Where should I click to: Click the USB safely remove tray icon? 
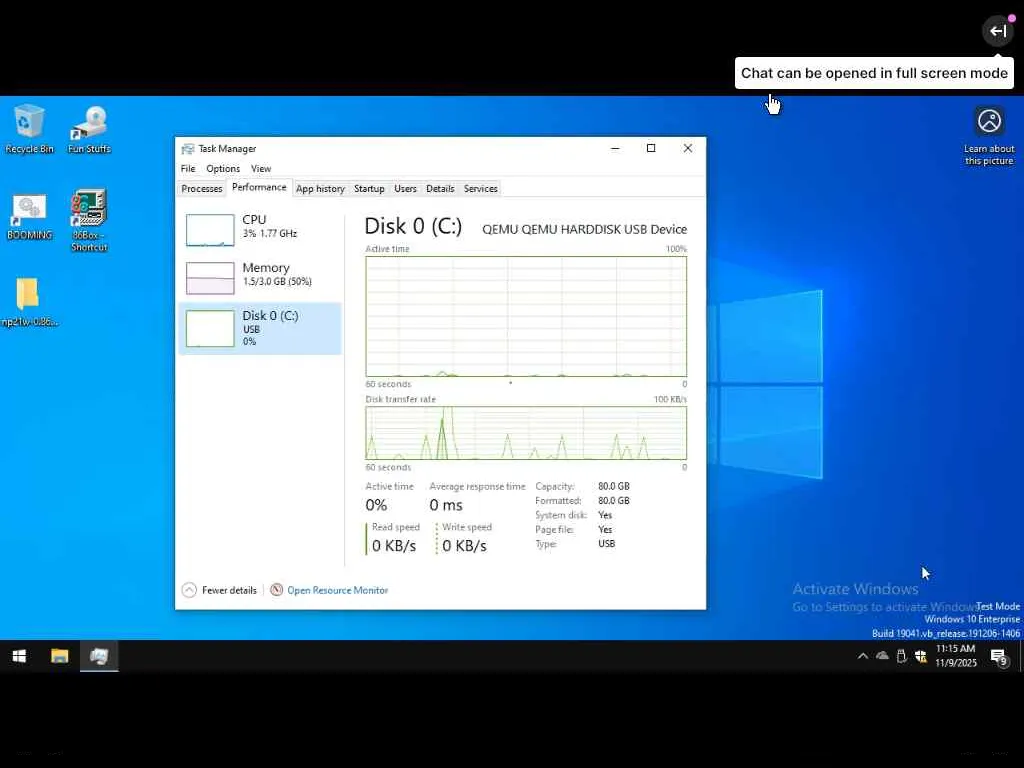(x=901, y=656)
